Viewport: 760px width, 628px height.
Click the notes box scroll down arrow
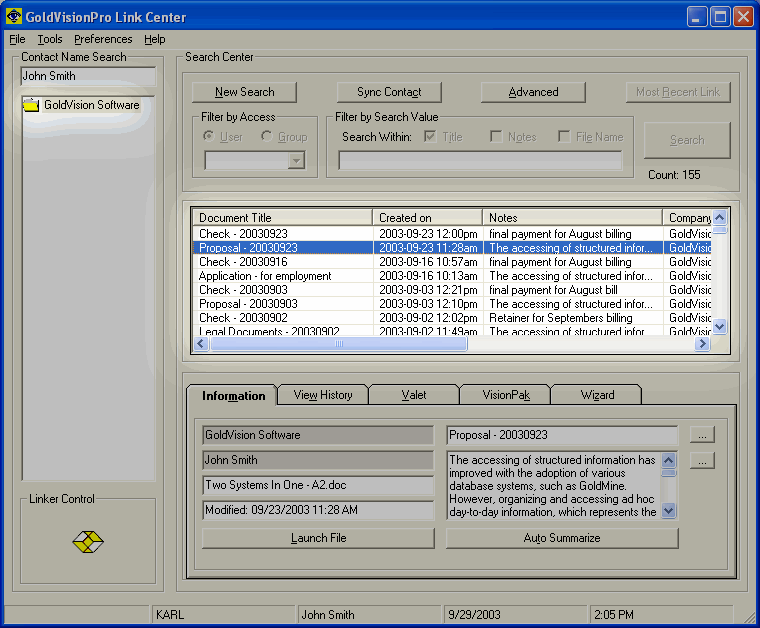point(668,510)
